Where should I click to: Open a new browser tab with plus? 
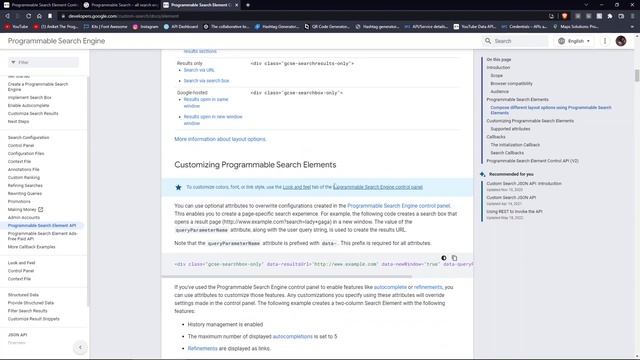point(248,5)
